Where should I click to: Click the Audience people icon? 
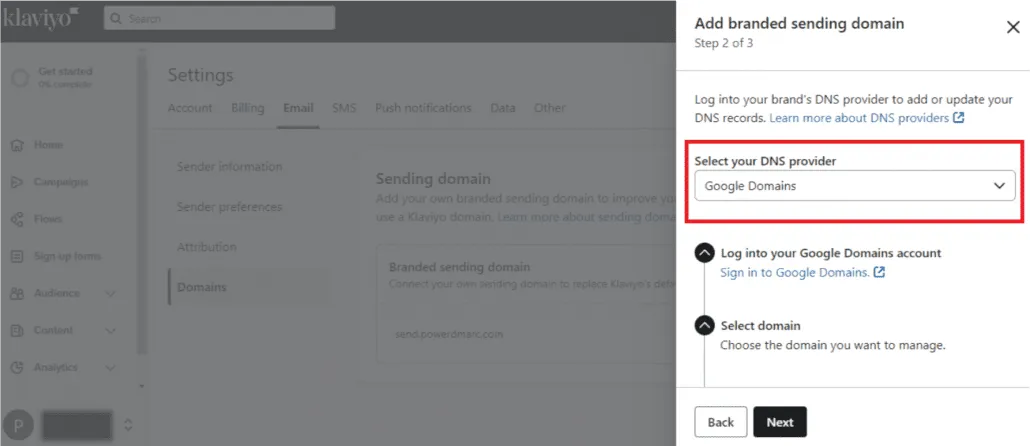tap(18, 294)
